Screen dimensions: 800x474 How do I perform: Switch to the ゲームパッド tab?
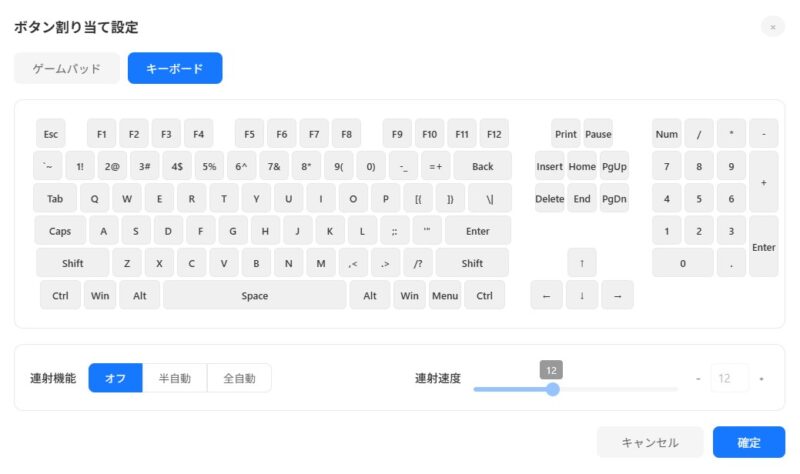pyautogui.click(x=67, y=68)
